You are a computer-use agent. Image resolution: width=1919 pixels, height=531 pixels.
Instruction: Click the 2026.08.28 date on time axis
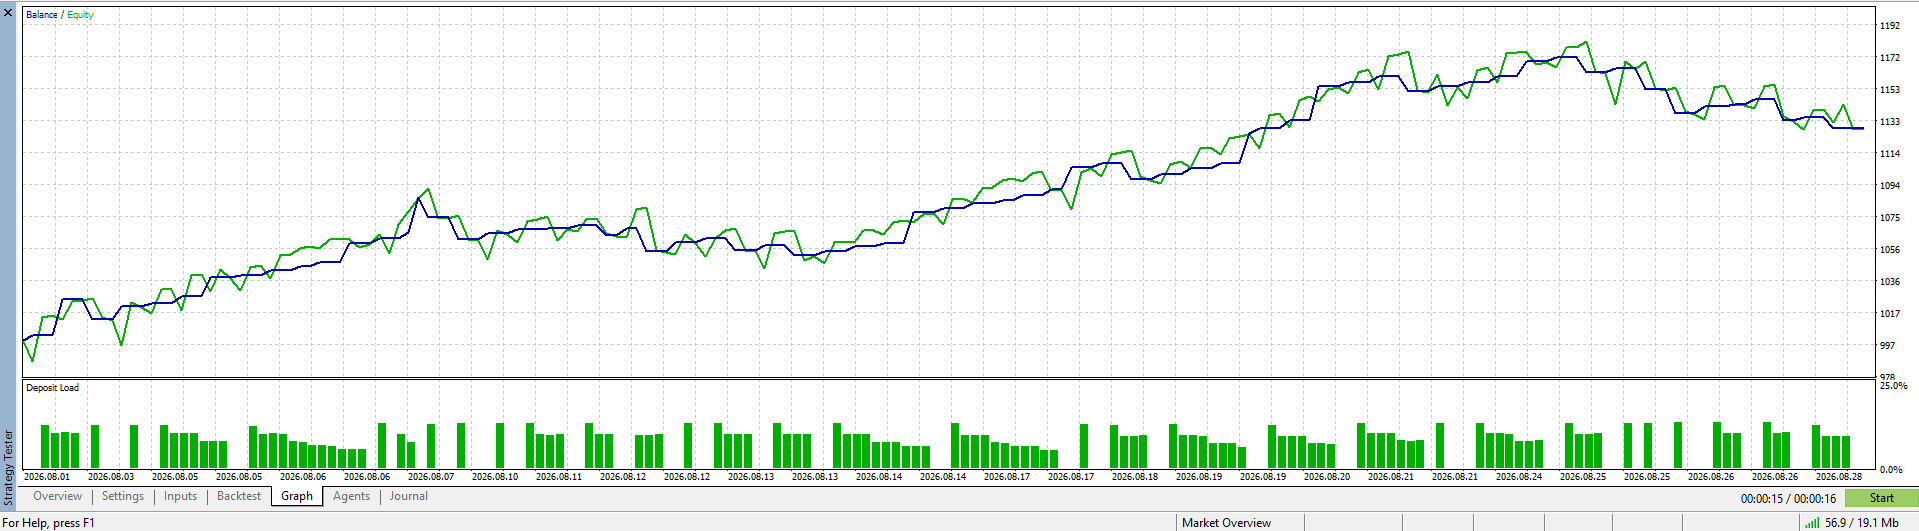point(1839,477)
